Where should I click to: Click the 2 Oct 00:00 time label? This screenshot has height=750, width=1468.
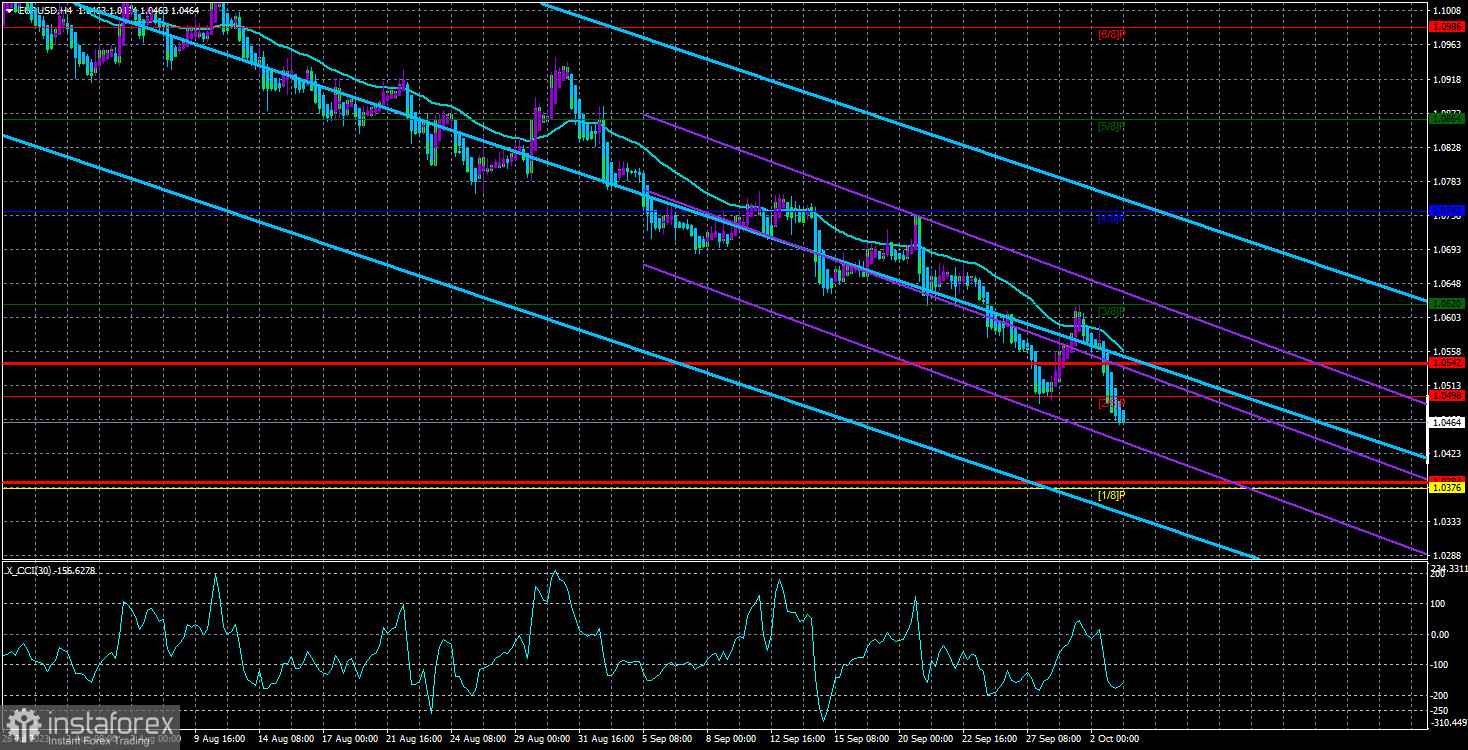[1113, 740]
